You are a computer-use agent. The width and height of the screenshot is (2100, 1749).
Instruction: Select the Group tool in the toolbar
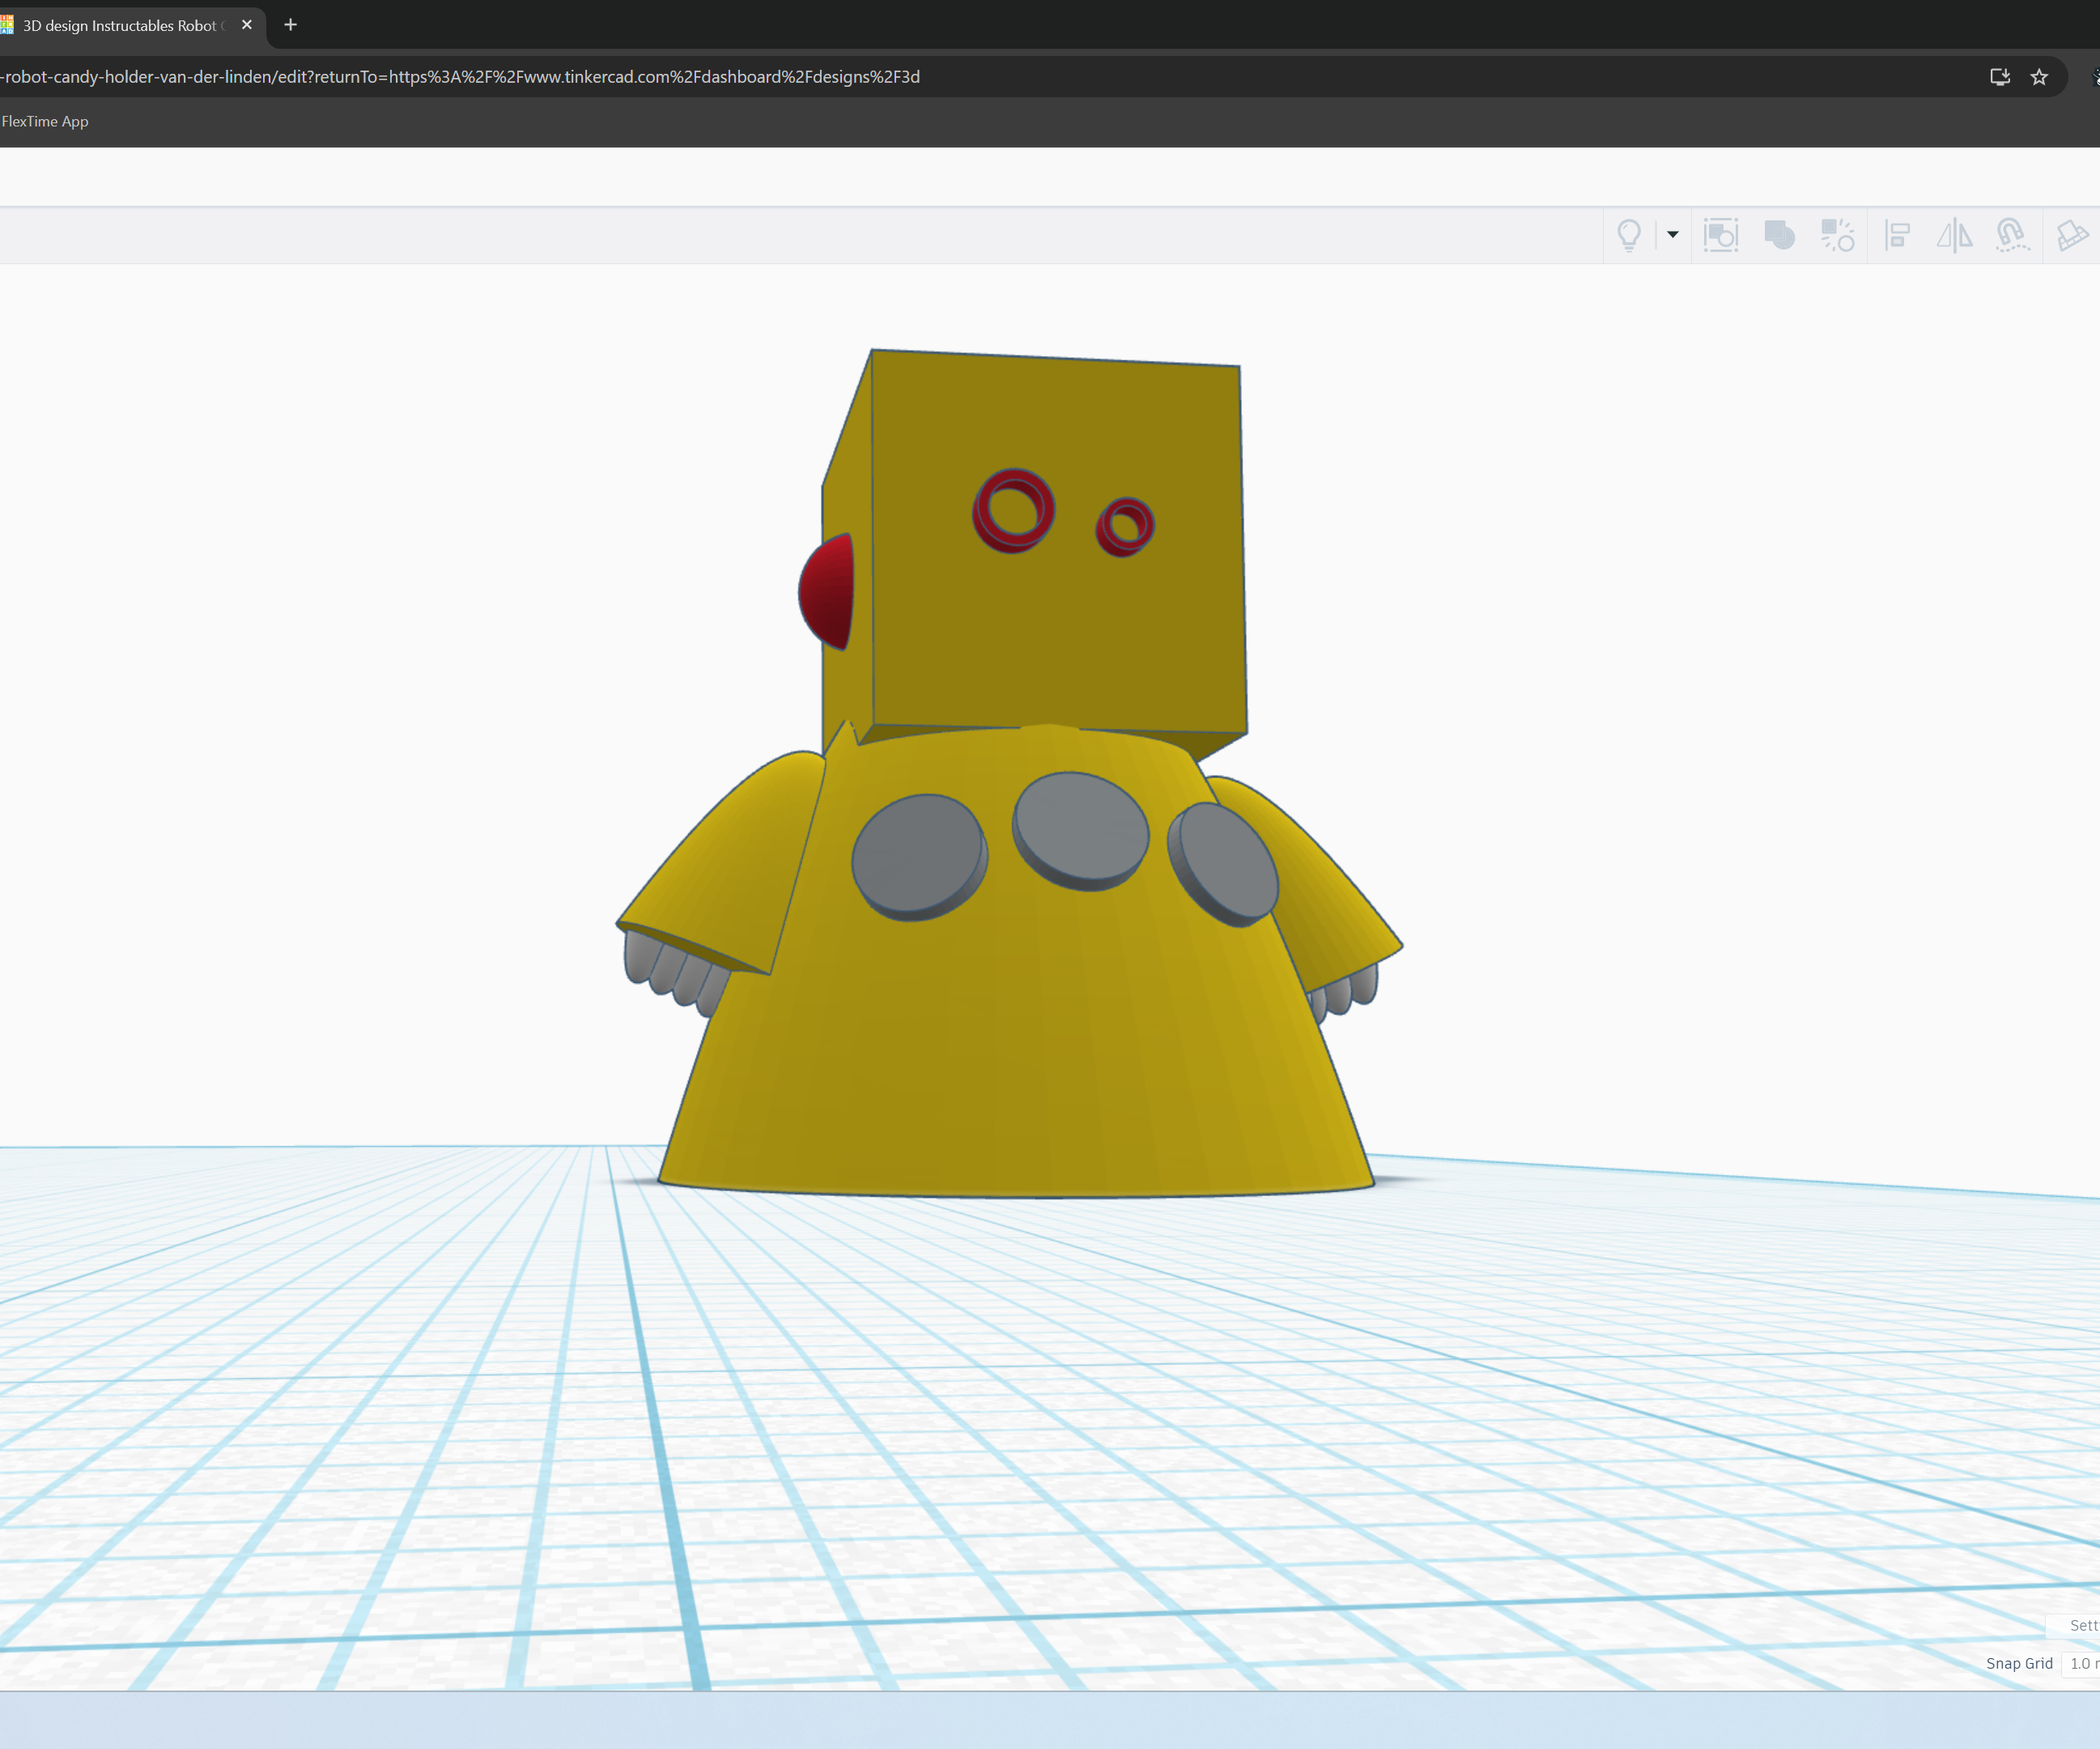coord(1779,235)
